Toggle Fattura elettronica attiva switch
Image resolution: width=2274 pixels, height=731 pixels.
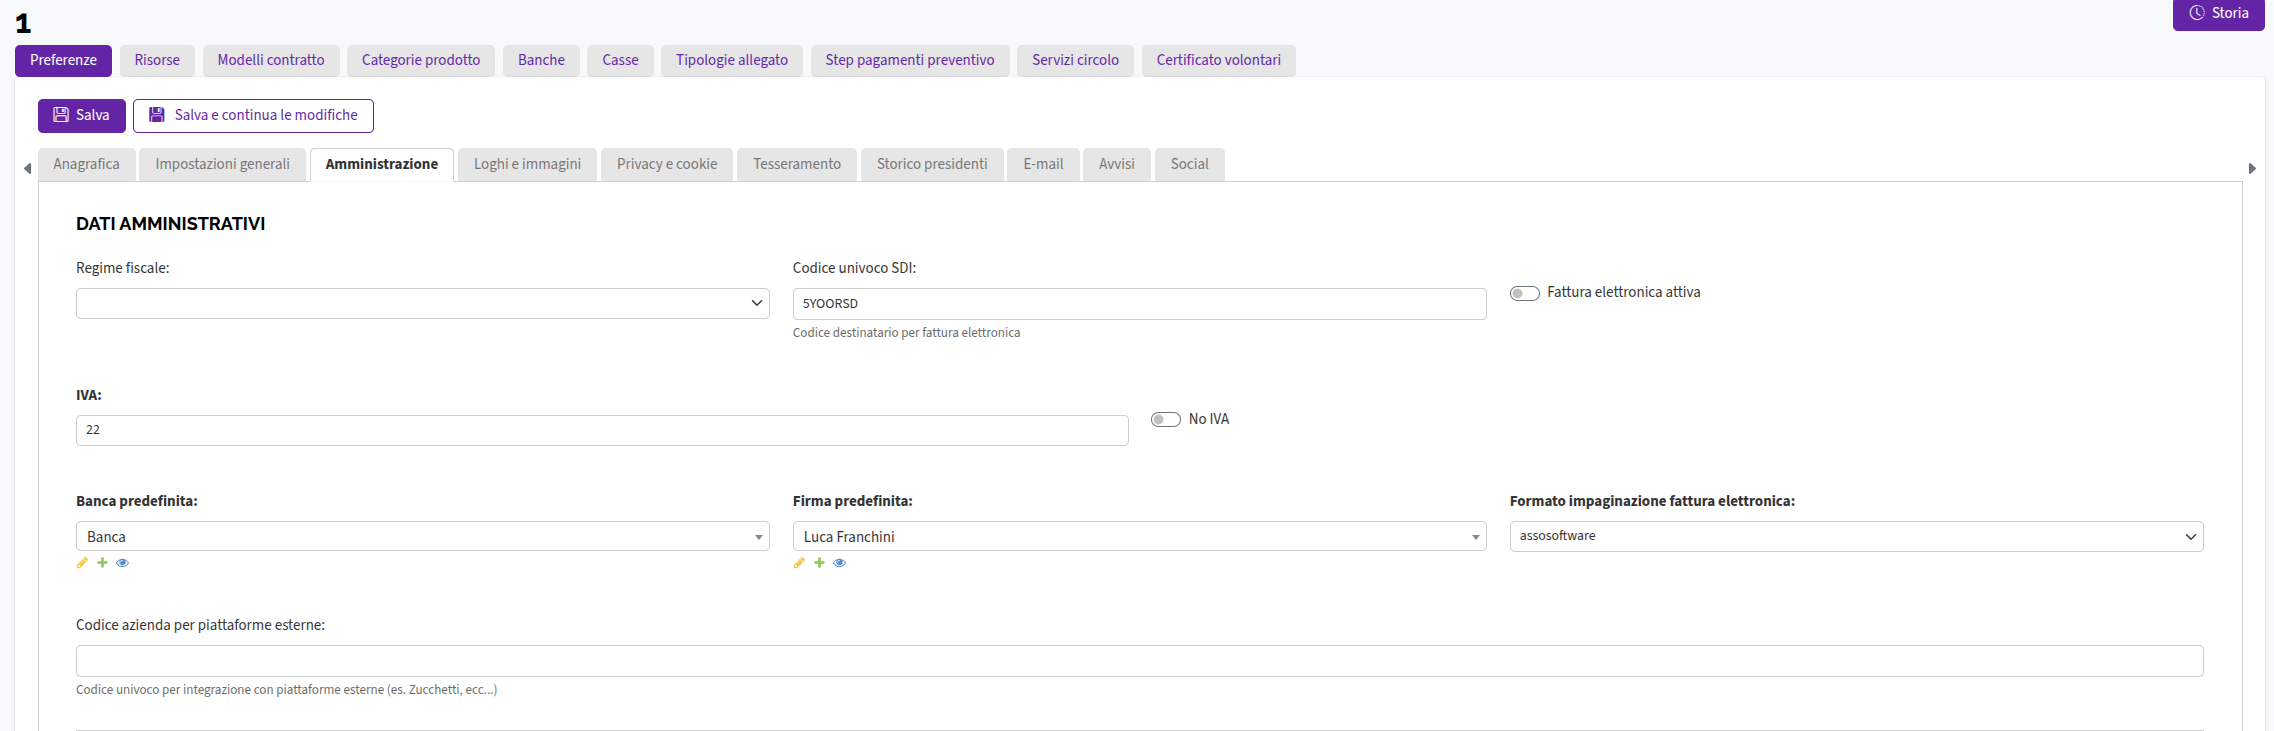(x=1524, y=293)
